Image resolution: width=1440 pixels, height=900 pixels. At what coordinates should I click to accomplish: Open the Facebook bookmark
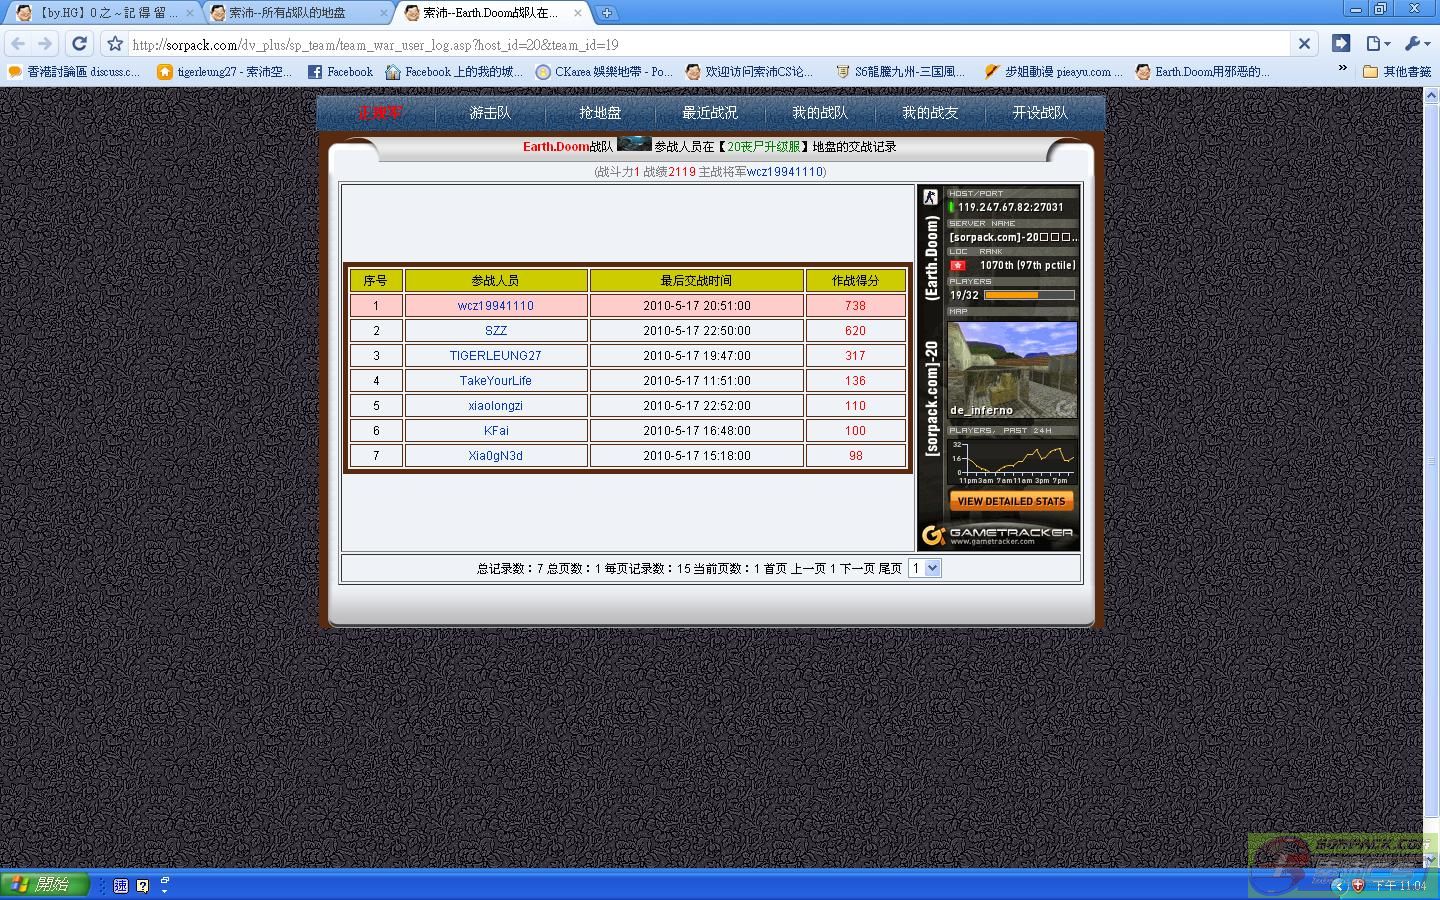point(340,72)
